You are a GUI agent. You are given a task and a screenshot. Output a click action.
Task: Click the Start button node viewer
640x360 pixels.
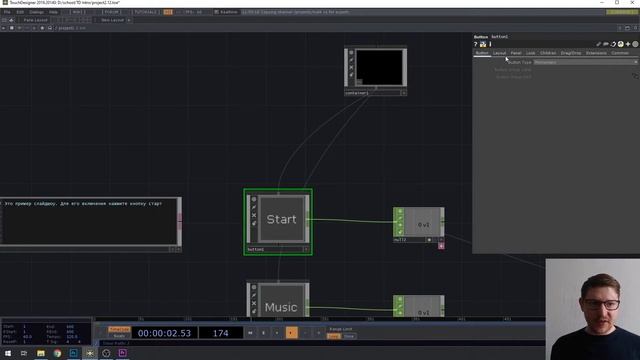(281, 219)
